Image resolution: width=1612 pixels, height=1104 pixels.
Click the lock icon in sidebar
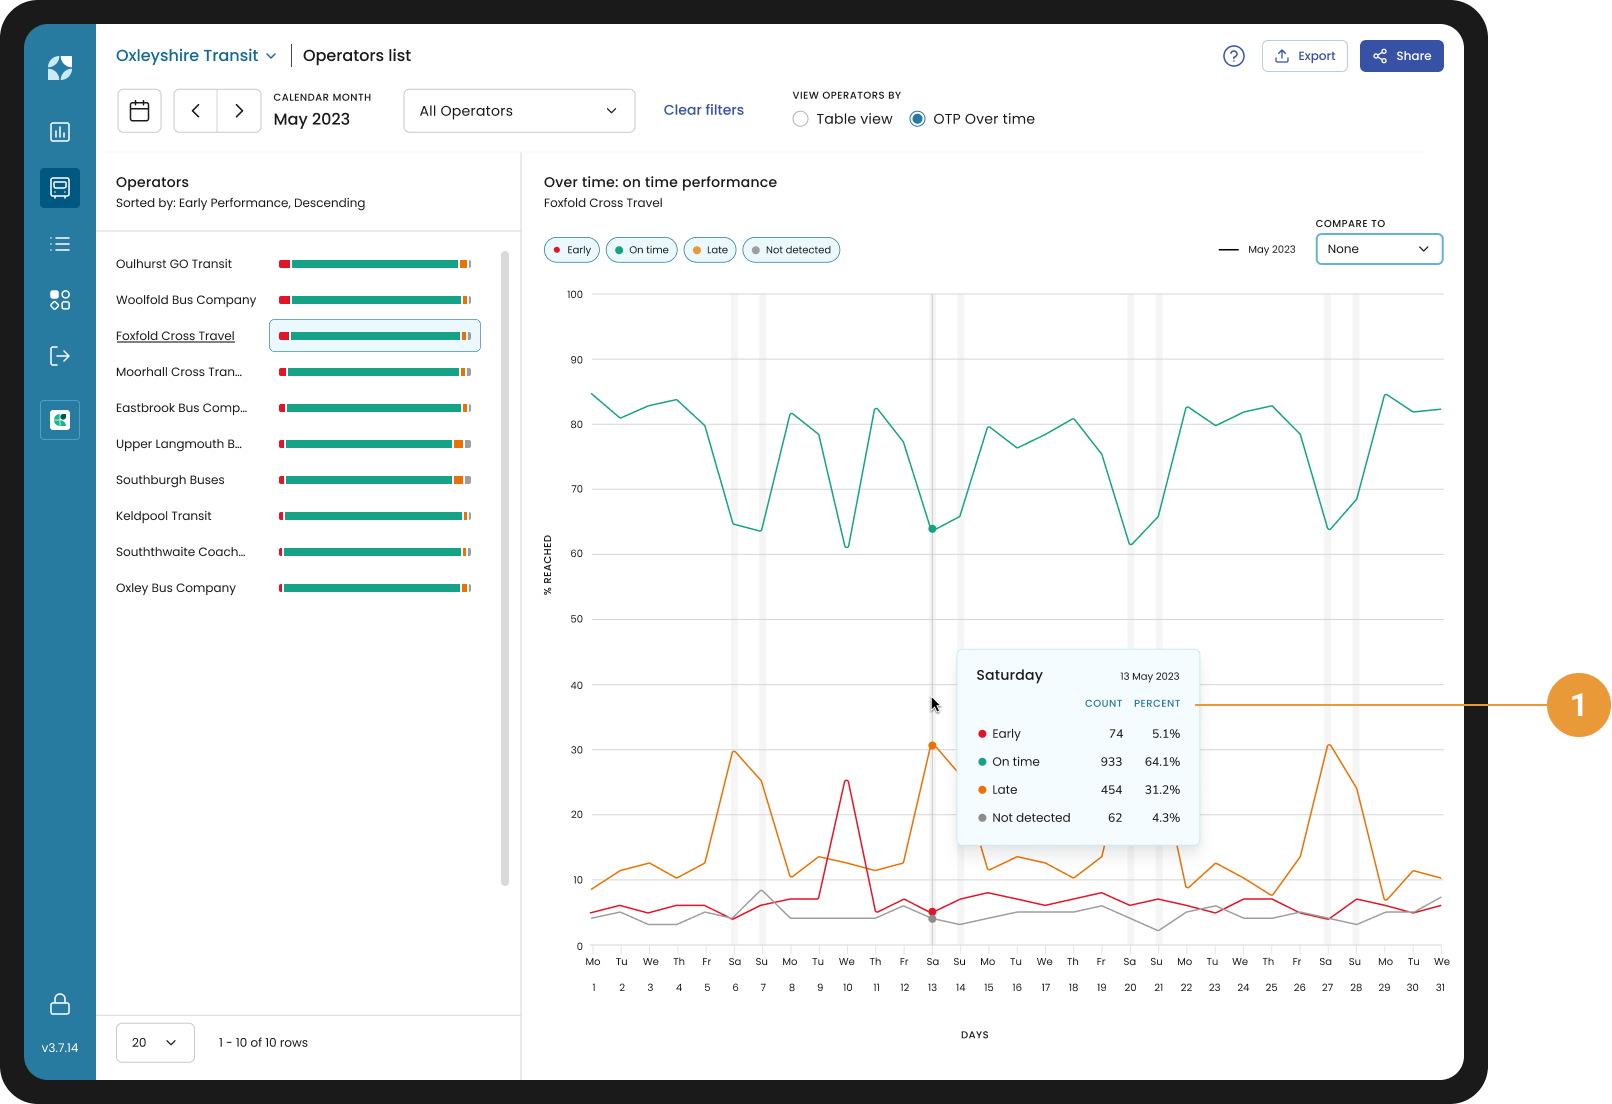[x=60, y=1004]
